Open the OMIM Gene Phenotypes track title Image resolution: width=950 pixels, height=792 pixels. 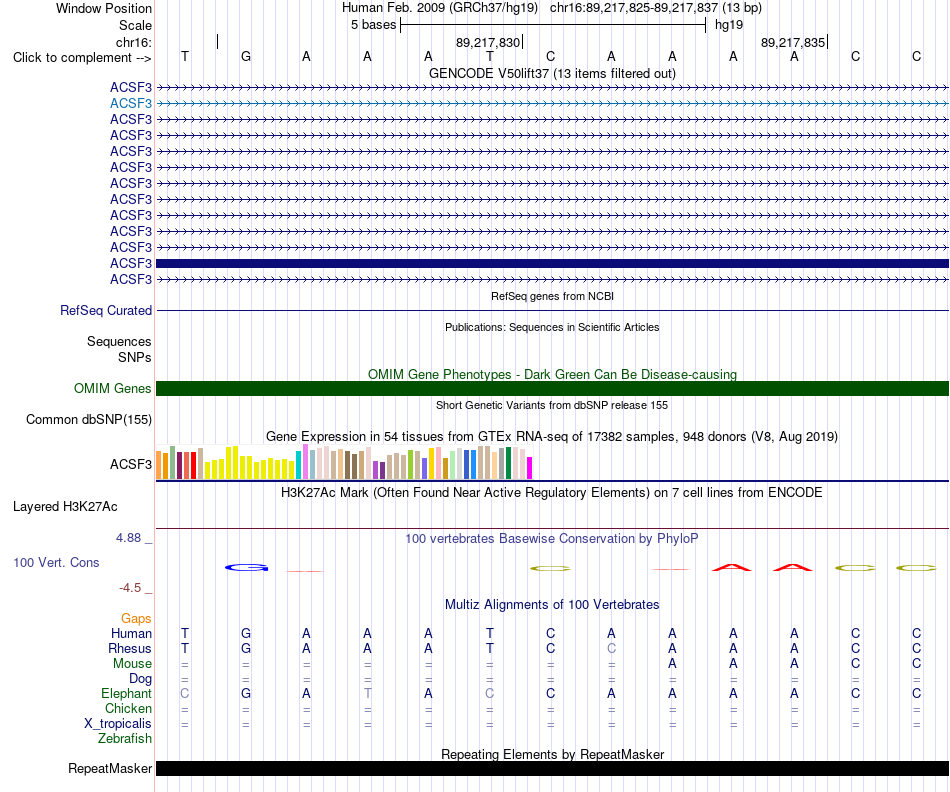point(552,374)
